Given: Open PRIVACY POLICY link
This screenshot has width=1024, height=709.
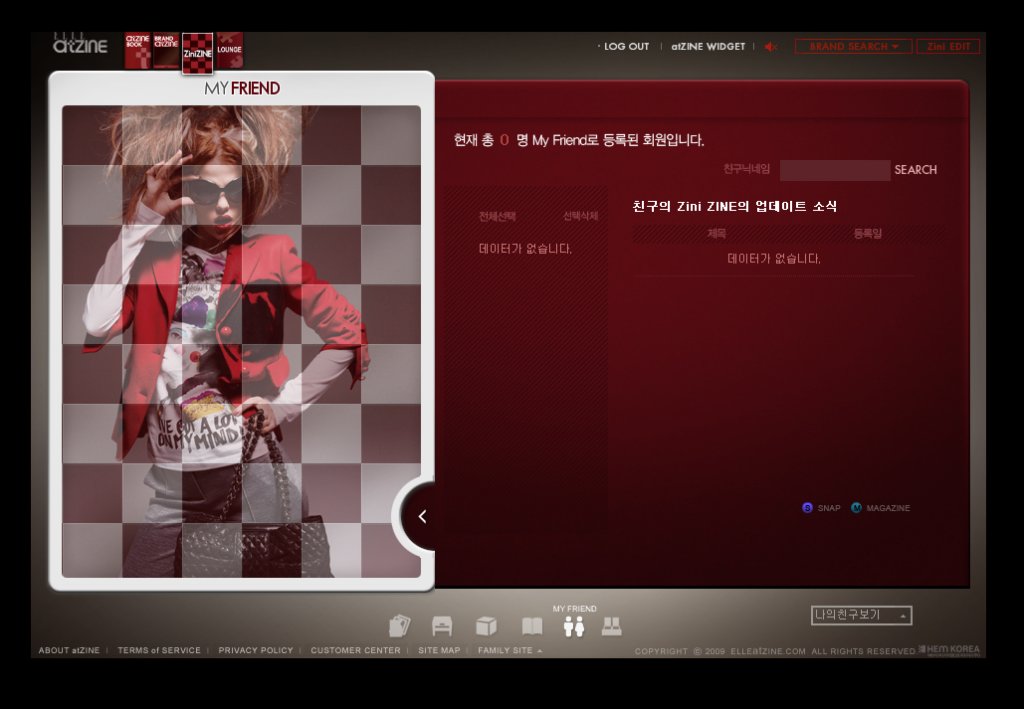Looking at the screenshot, I should point(255,650).
